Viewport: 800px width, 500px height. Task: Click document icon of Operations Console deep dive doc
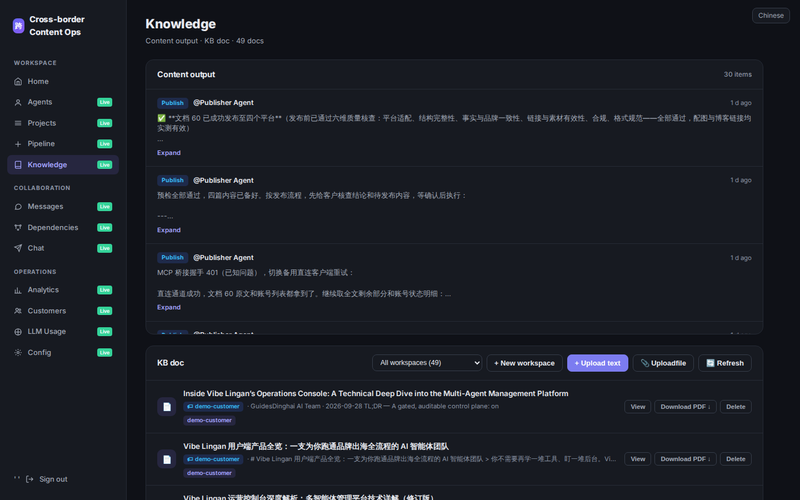click(x=166, y=407)
